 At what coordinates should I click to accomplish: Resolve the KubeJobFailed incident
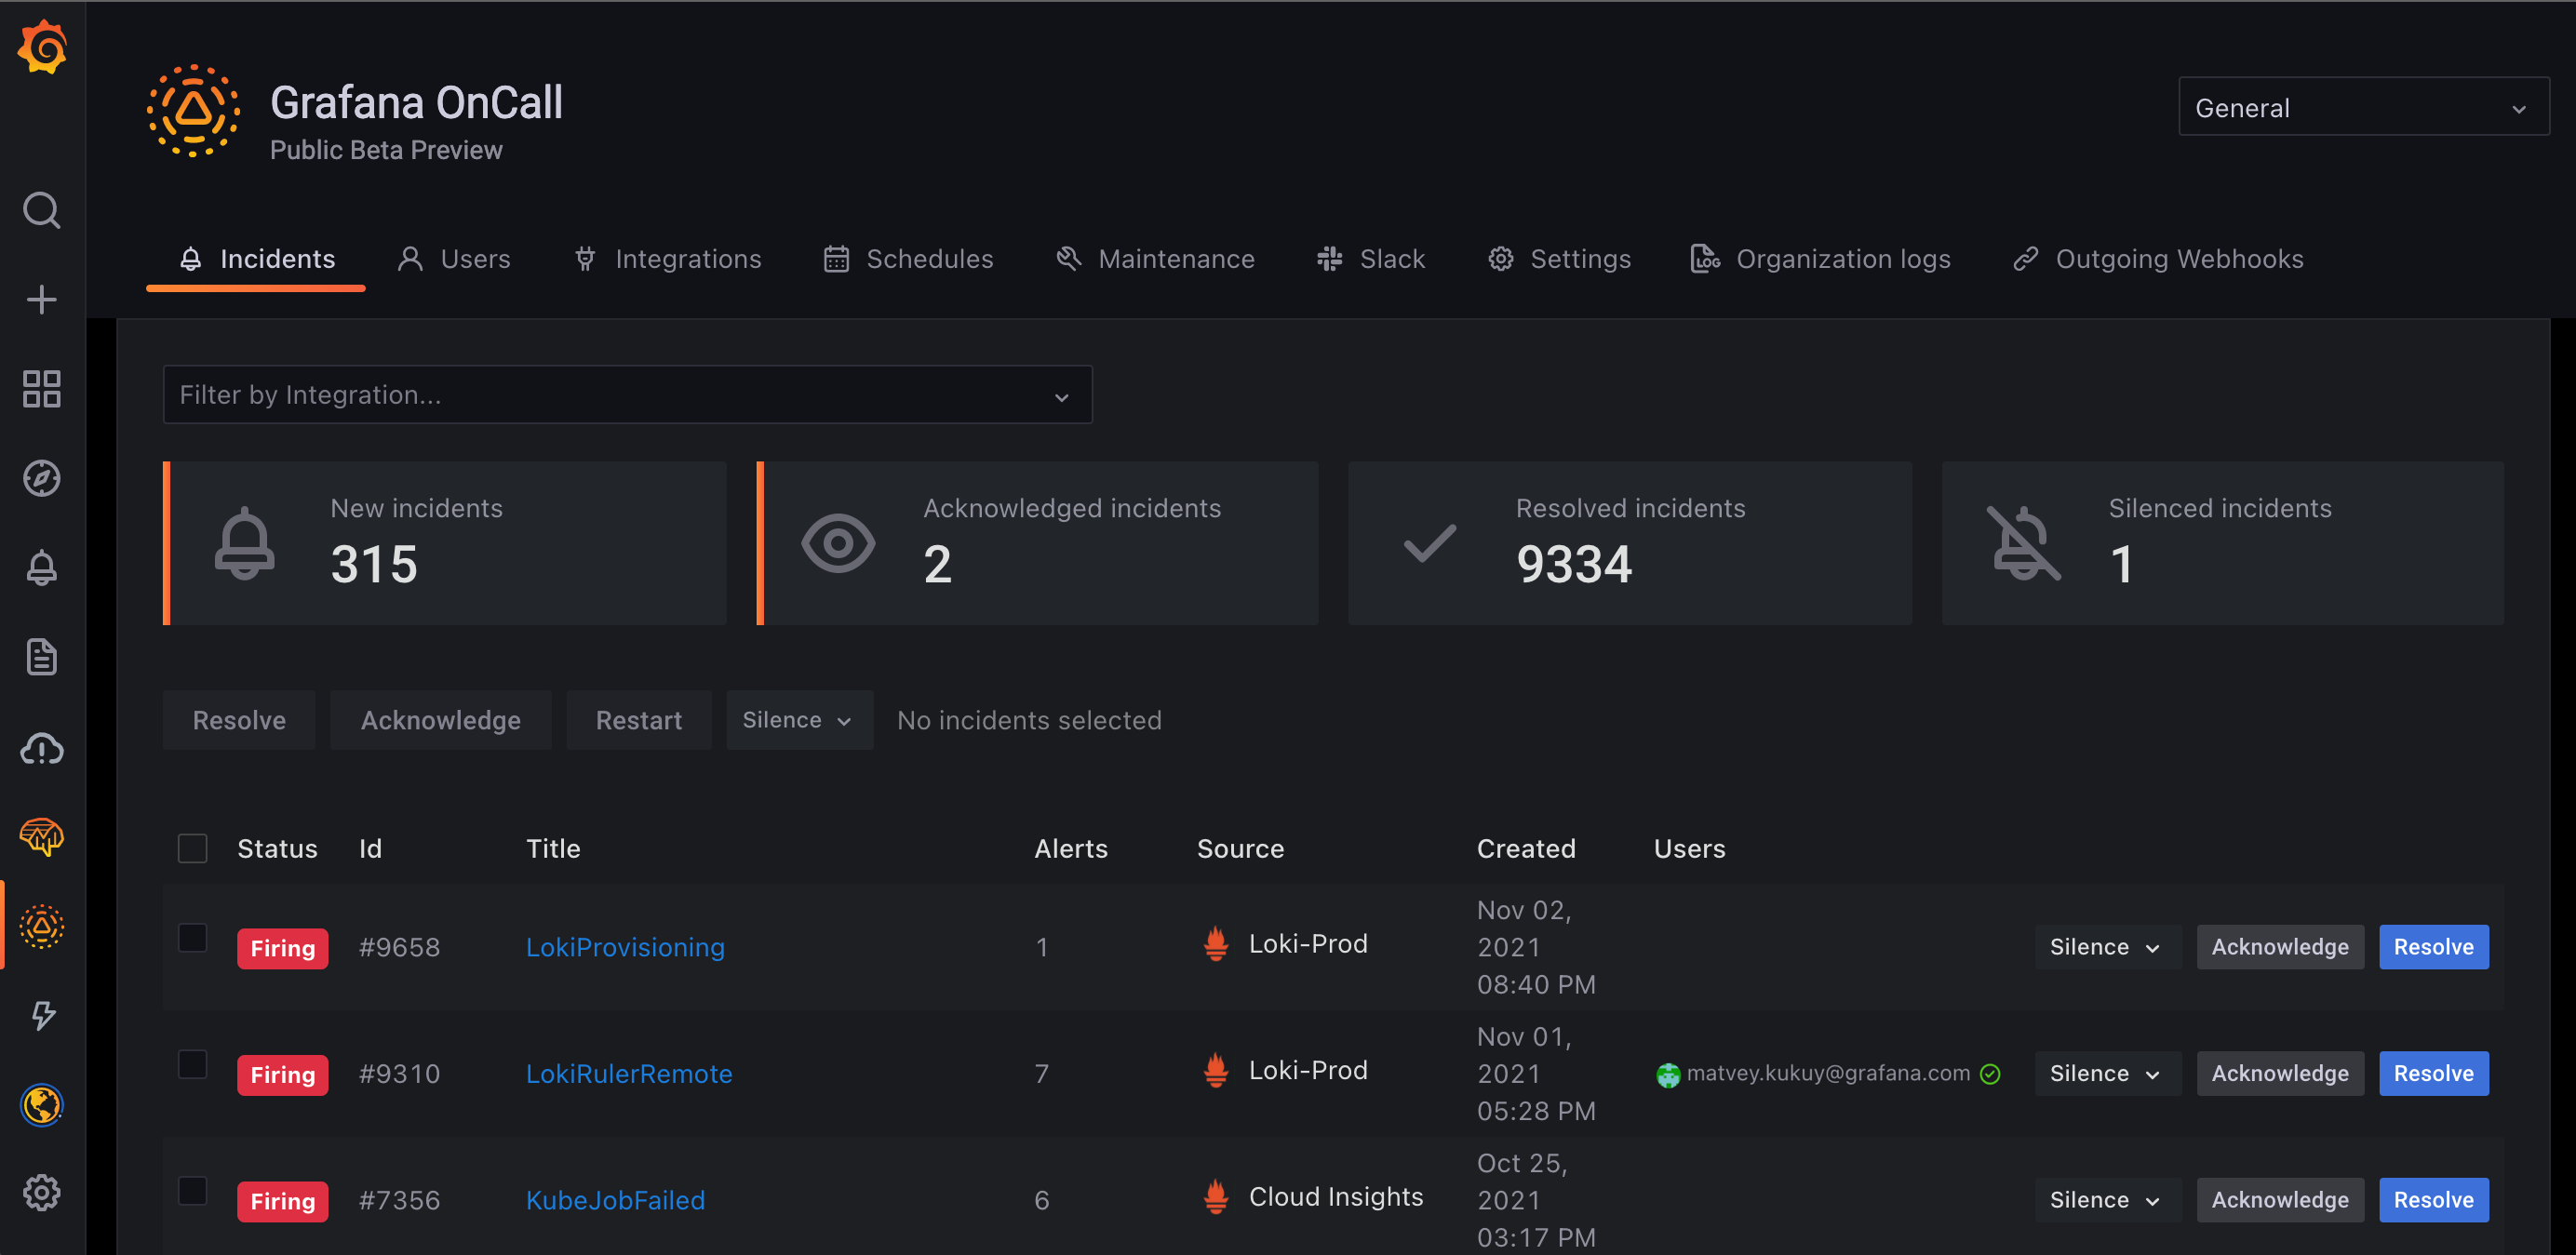(2432, 1200)
